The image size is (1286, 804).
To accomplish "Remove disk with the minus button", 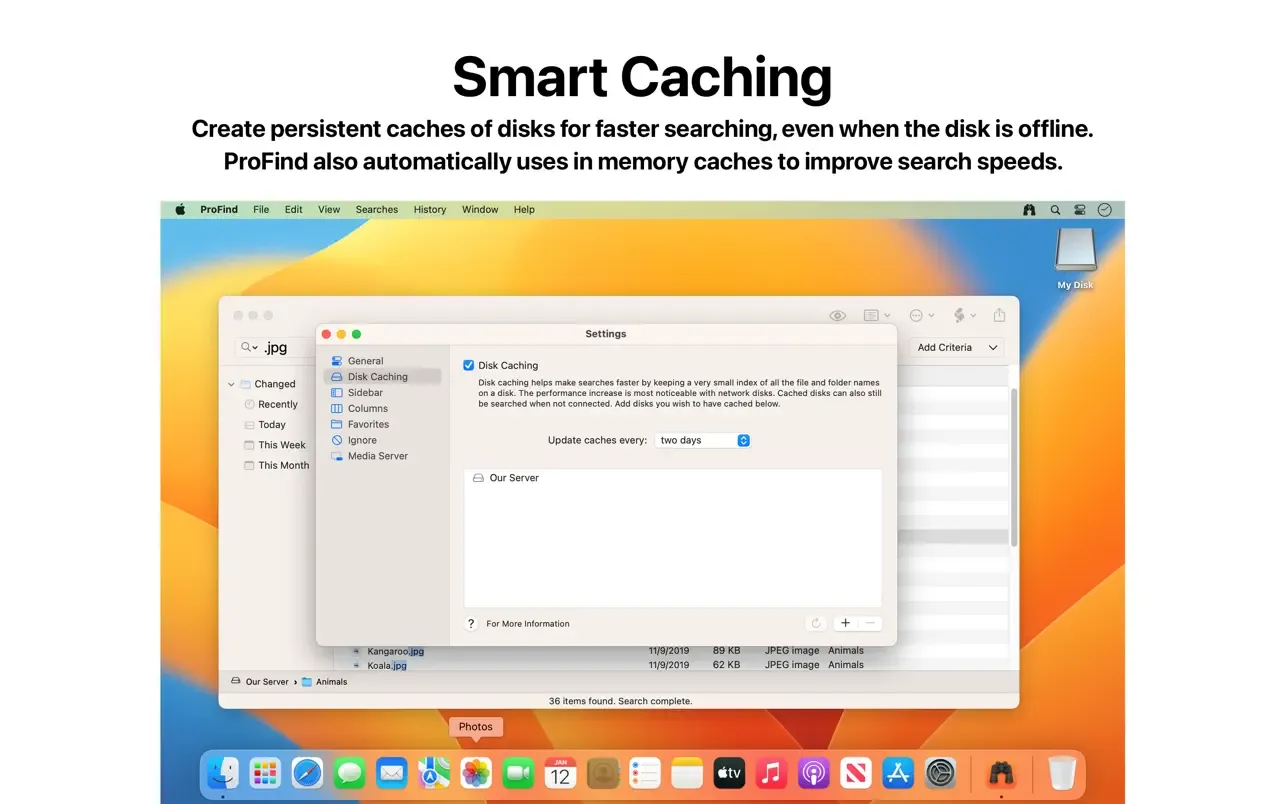I will 871,623.
